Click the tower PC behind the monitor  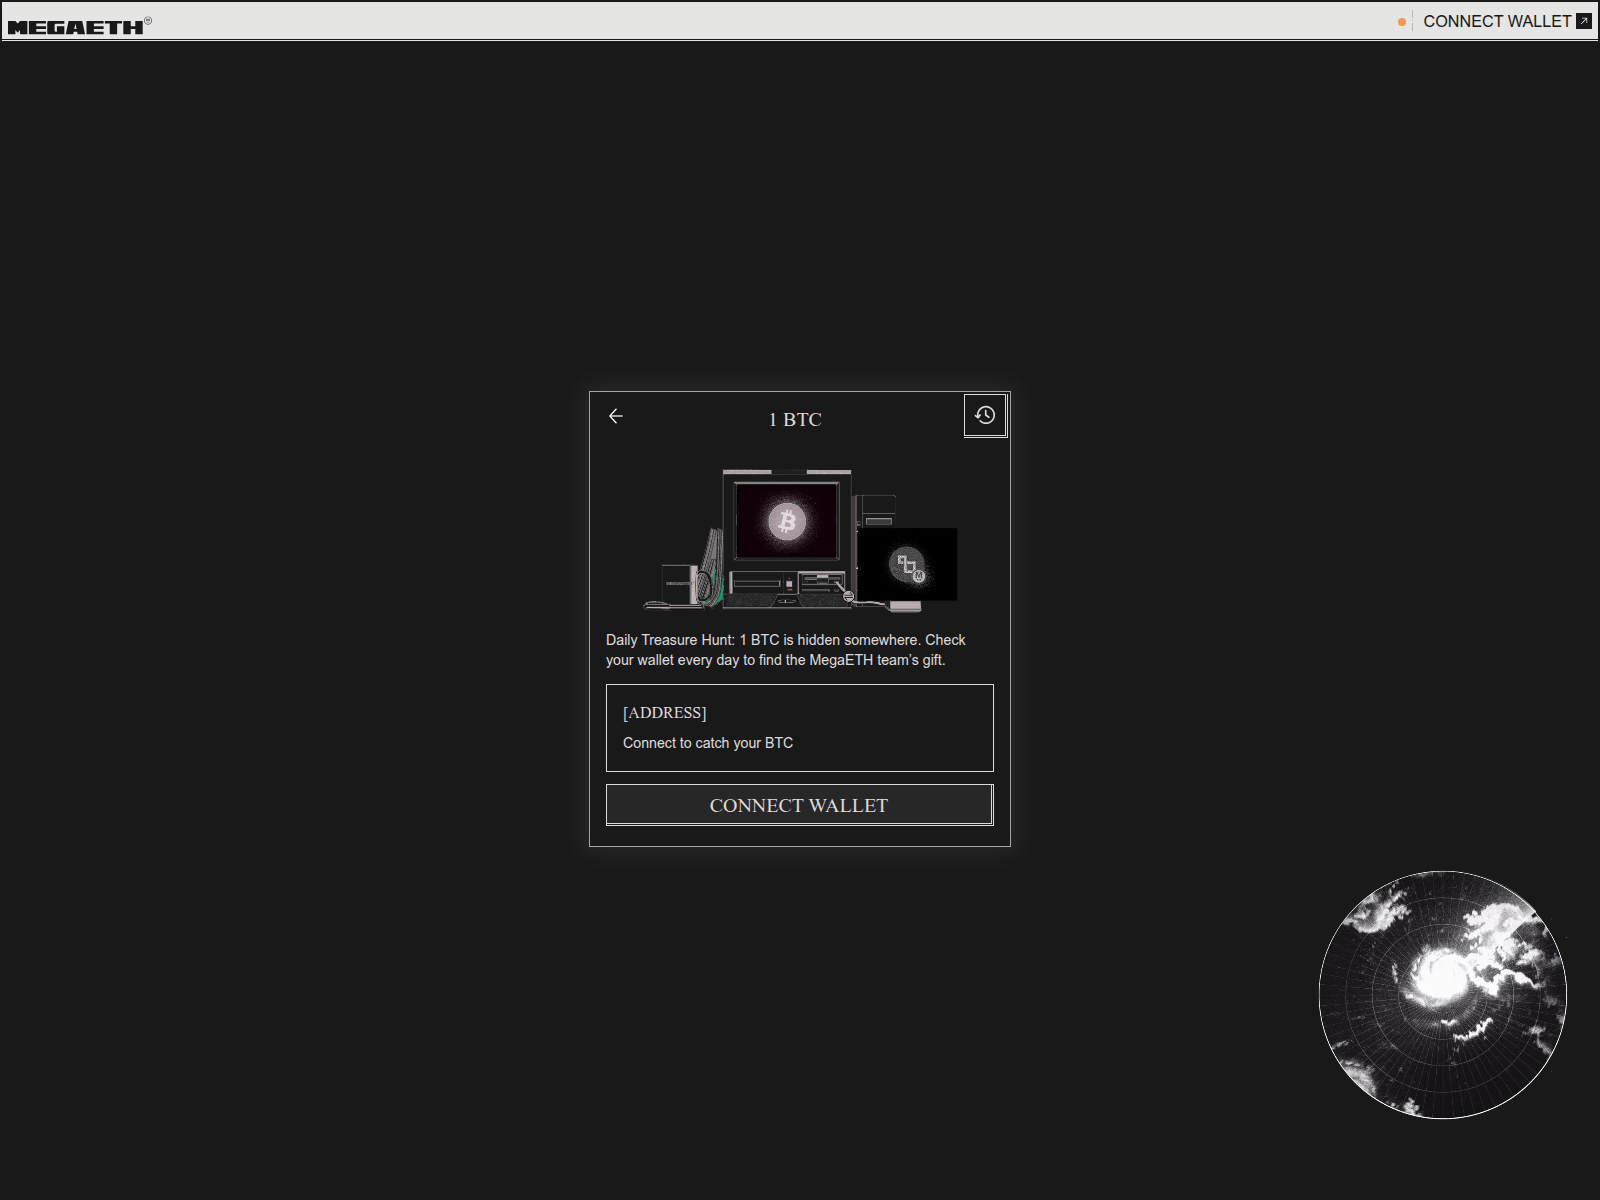pos(877,510)
